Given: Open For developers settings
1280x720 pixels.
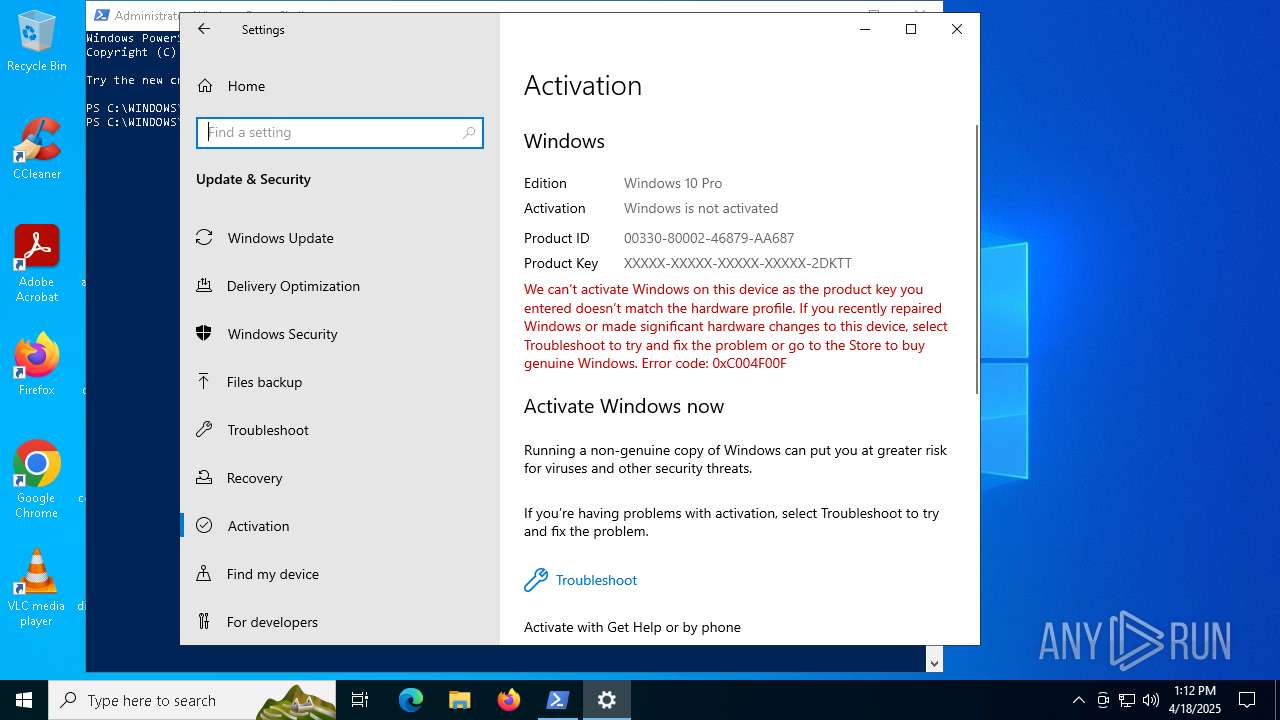Looking at the screenshot, I should (x=340, y=622).
